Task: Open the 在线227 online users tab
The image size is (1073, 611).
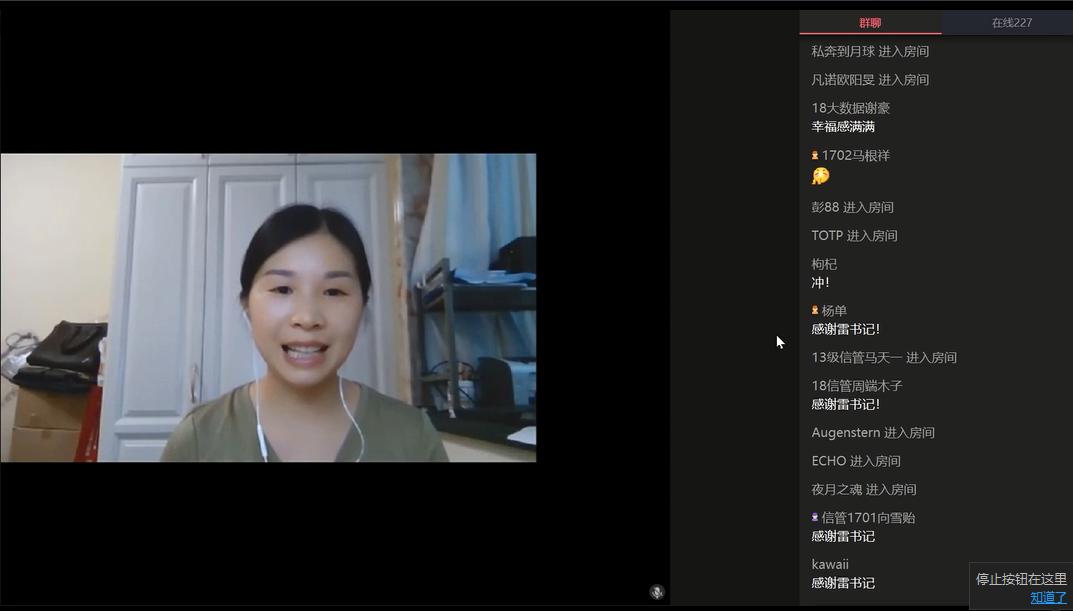Action: point(1011,23)
